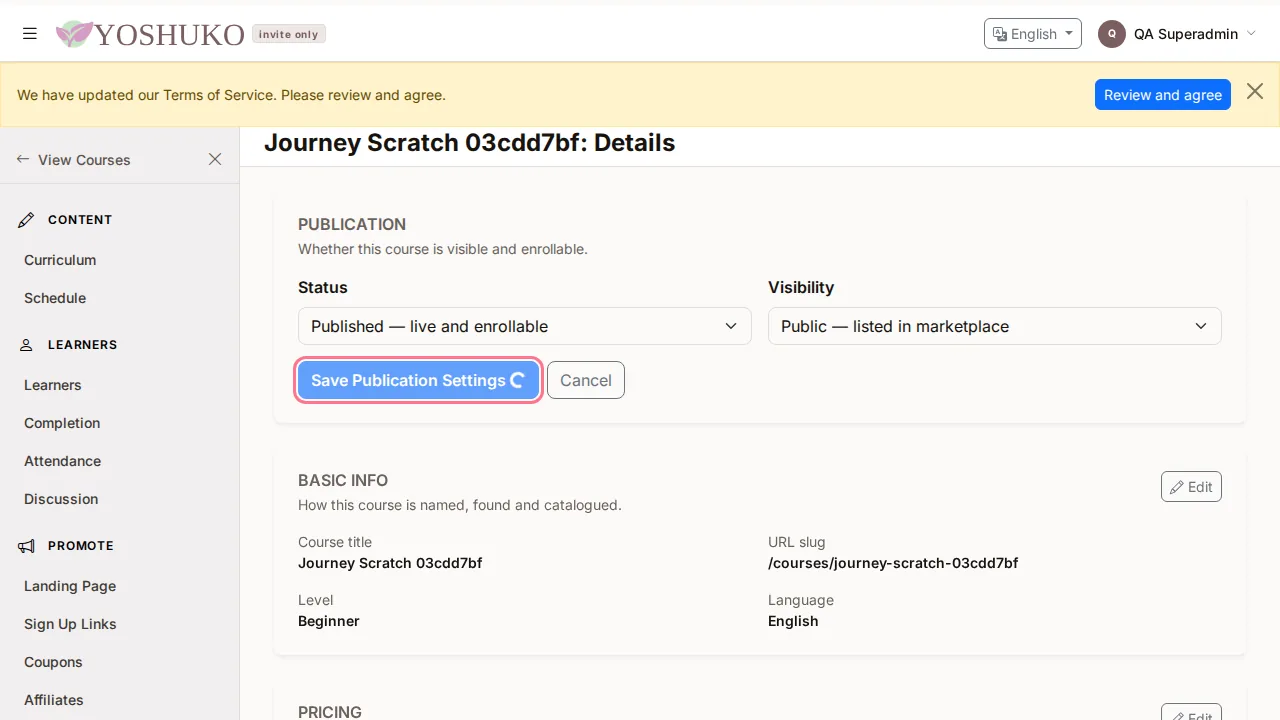
Task: Click the YOSHUKO brand name
Action: coord(170,35)
